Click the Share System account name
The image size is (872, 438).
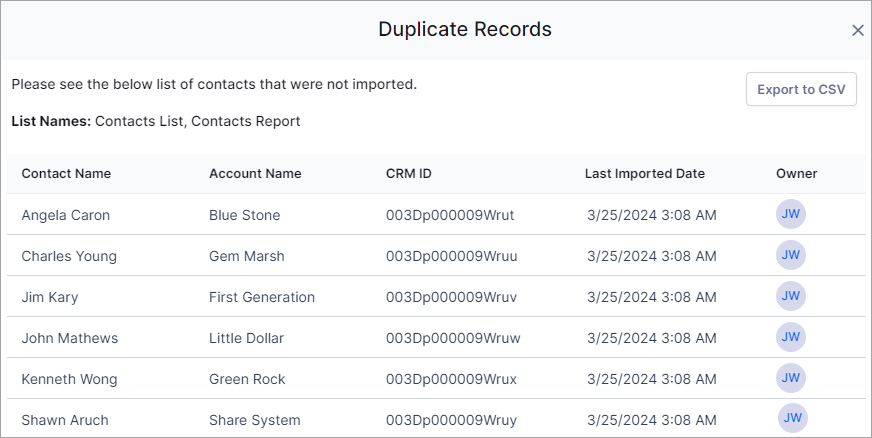point(255,420)
